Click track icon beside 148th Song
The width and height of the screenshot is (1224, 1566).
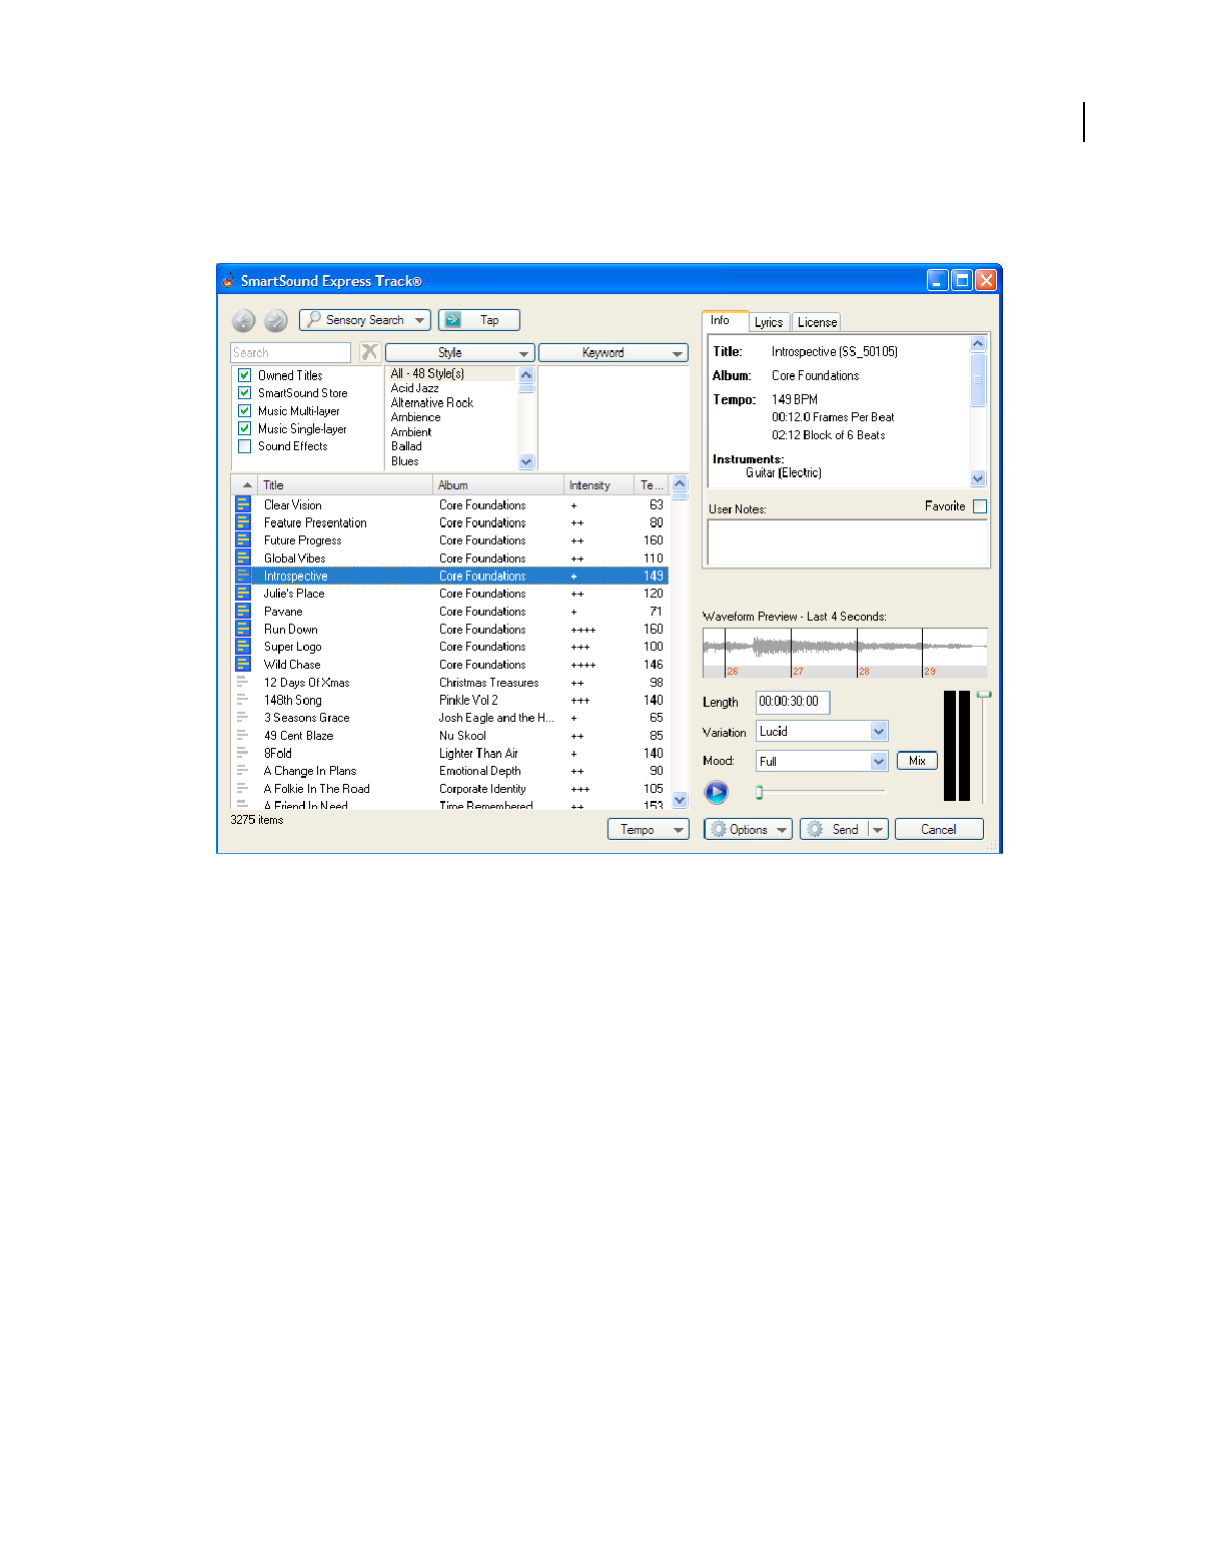pos(242,700)
